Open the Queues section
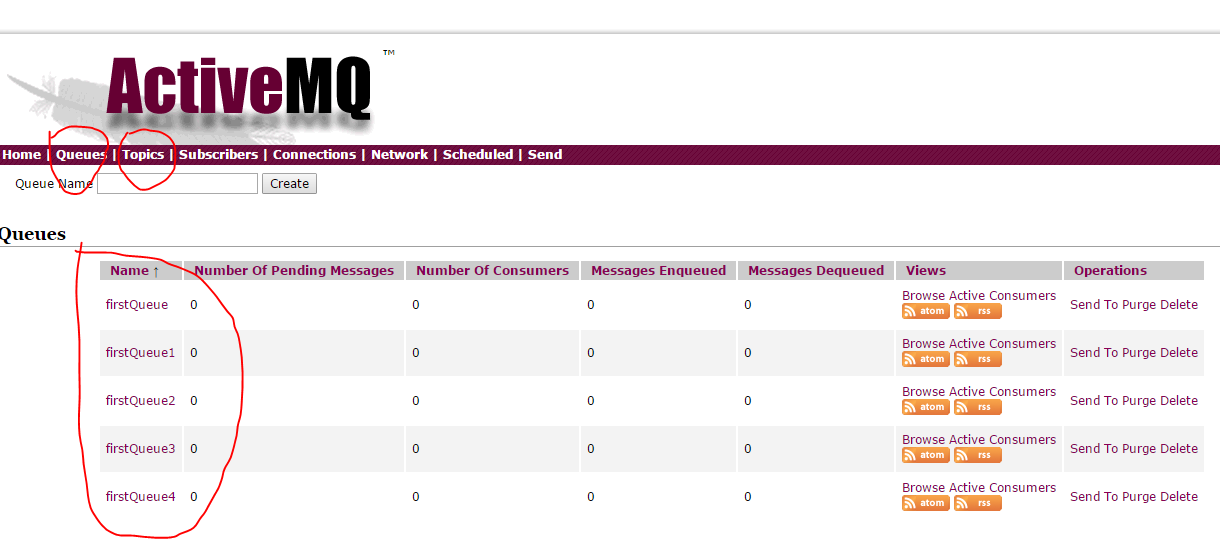The height and width of the screenshot is (539, 1220). pyautogui.click(x=81, y=155)
